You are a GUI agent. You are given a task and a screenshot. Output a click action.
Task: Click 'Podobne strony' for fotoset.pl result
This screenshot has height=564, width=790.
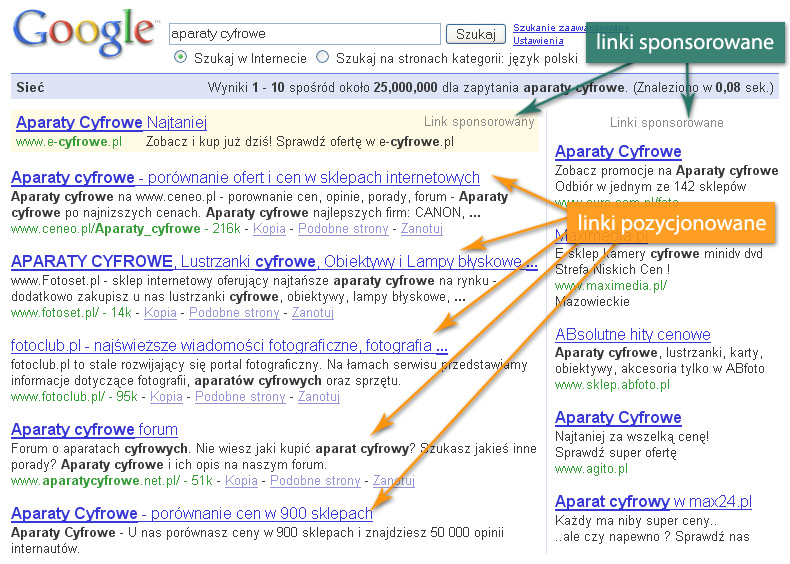(234, 312)
